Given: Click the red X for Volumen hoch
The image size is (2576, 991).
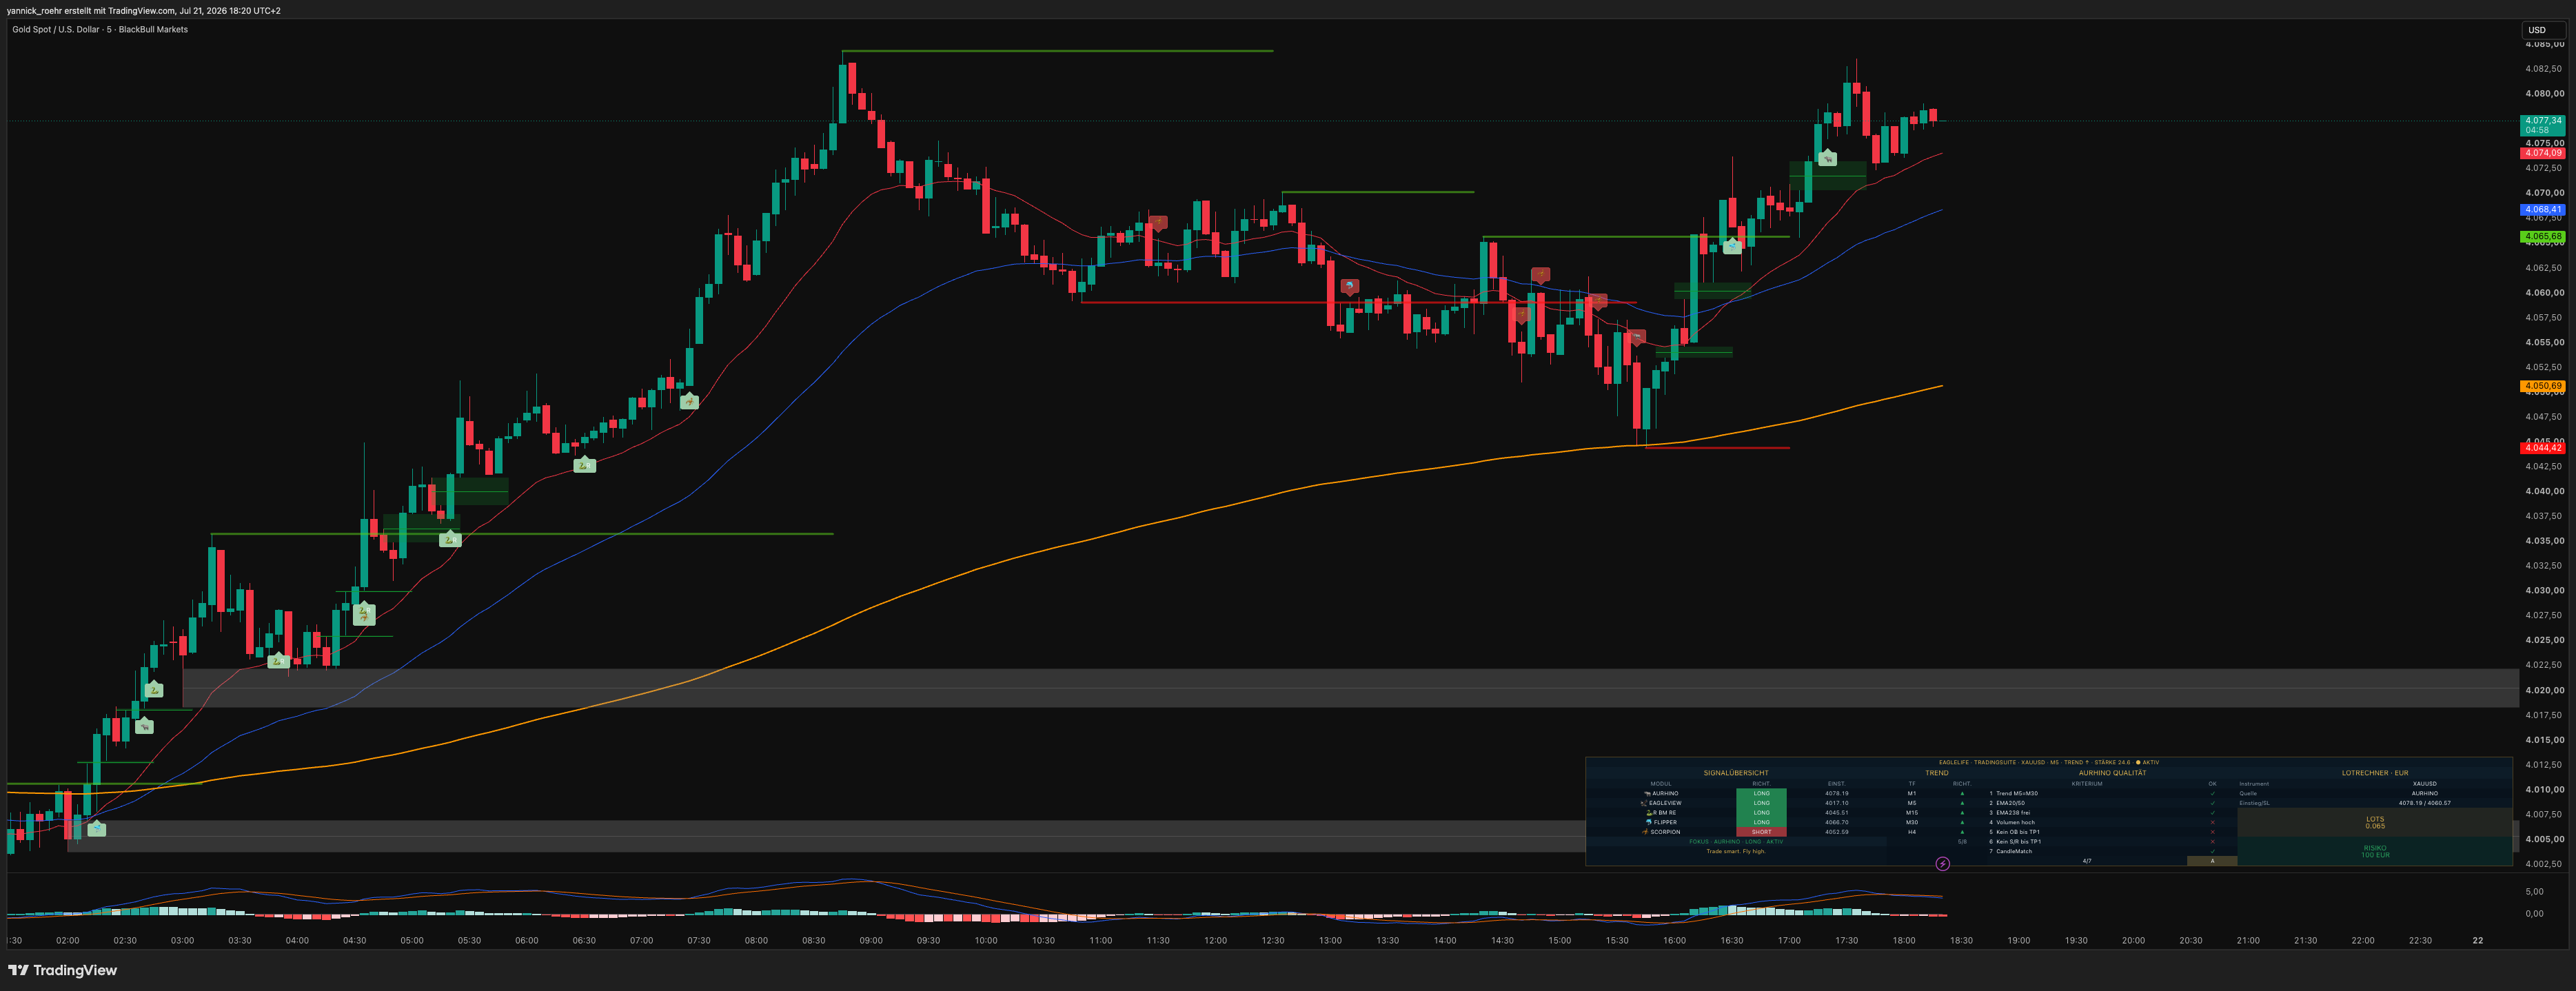Looking at the screenshot, I should (x=2213, y=822).
